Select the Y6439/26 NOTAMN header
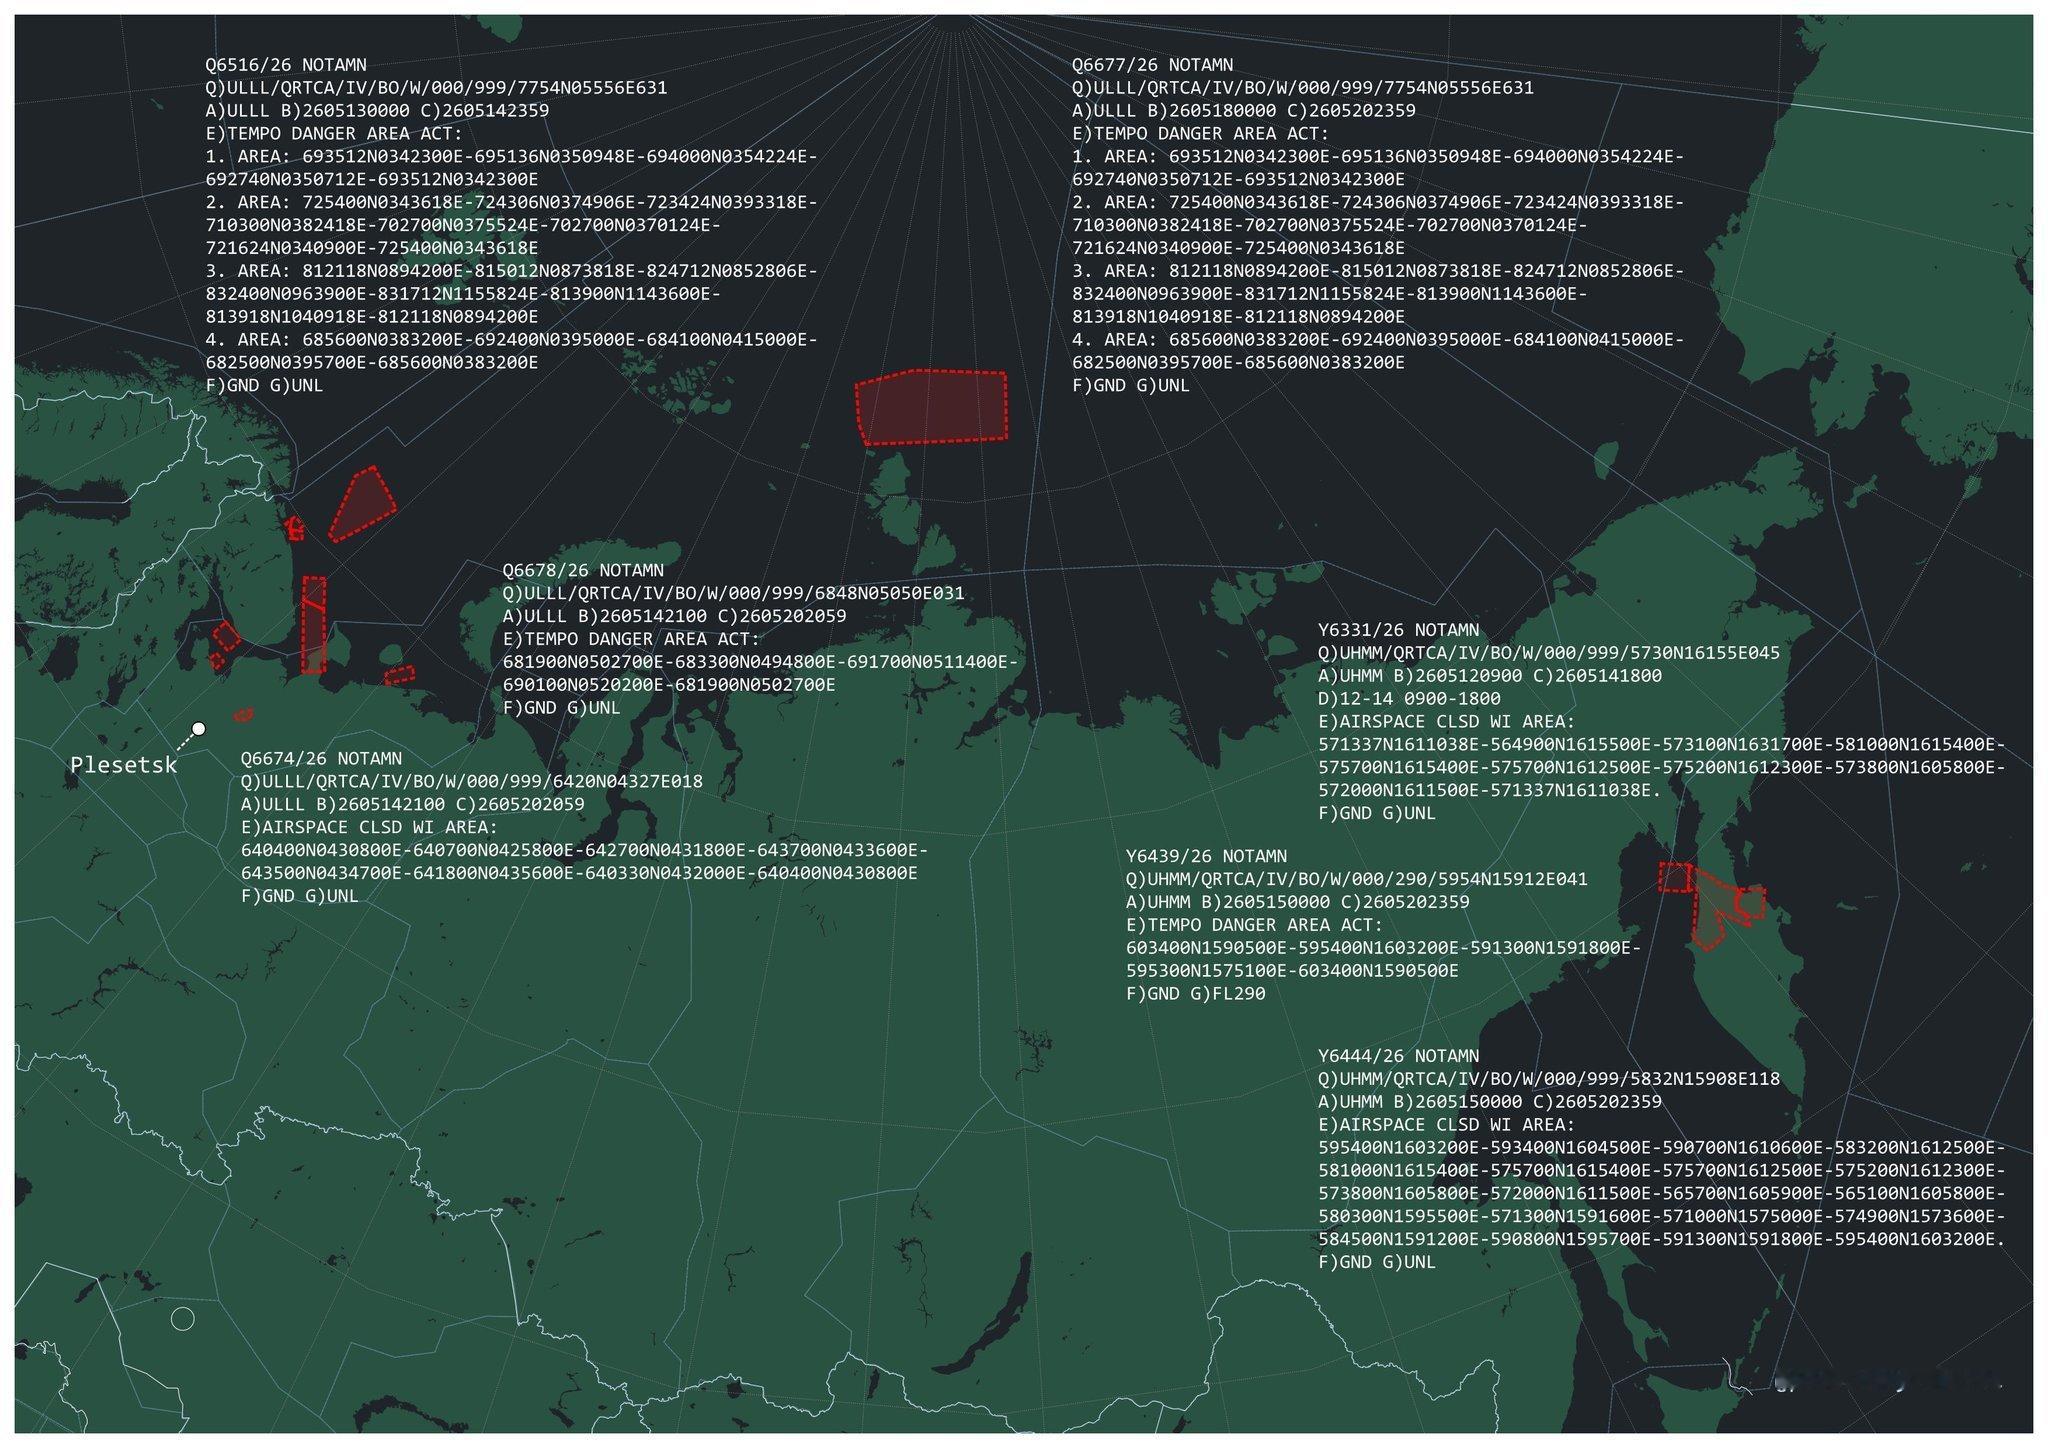This screenshot has height=1448, width=2048. pyautogui.click(x=1207, y=857)
